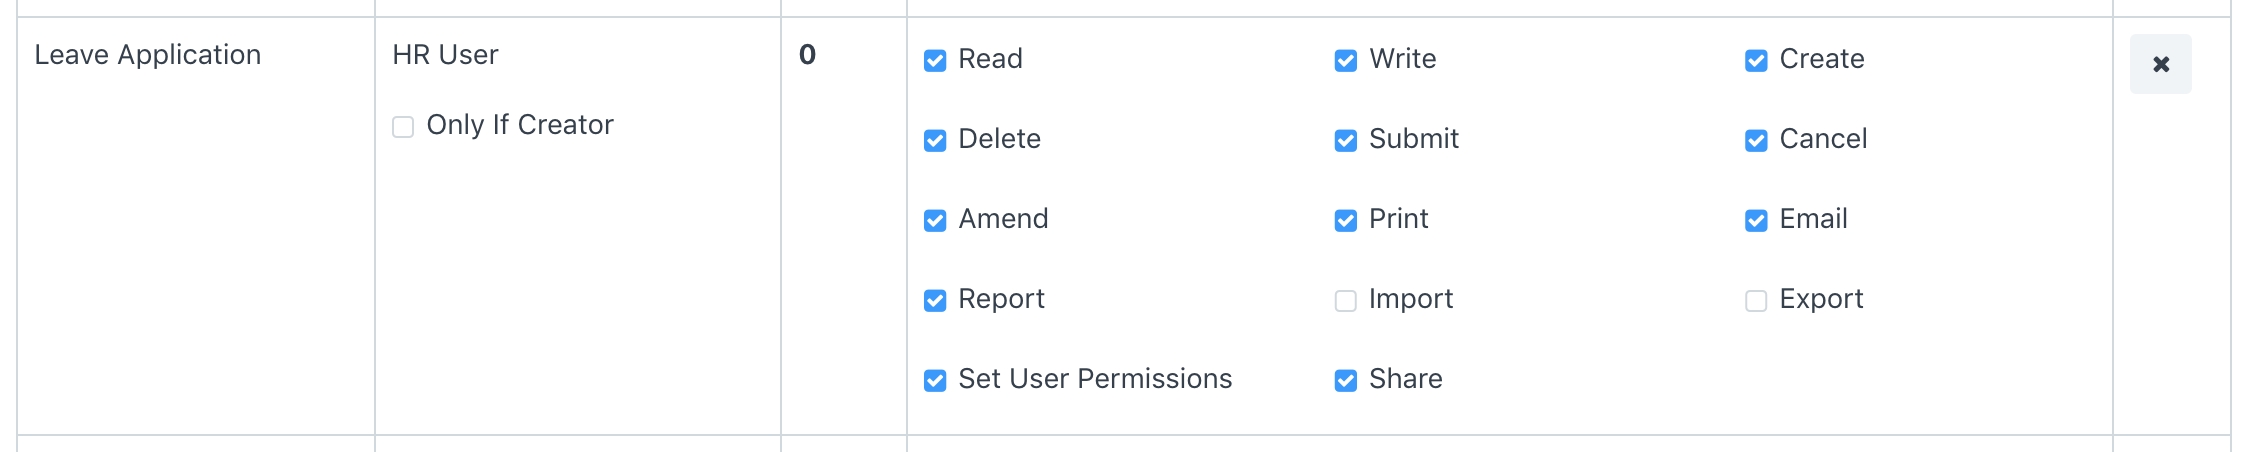This screenshot has width=2250, height=452.
Task: Enable the Only If Creator checkbox
Action: 403,127
